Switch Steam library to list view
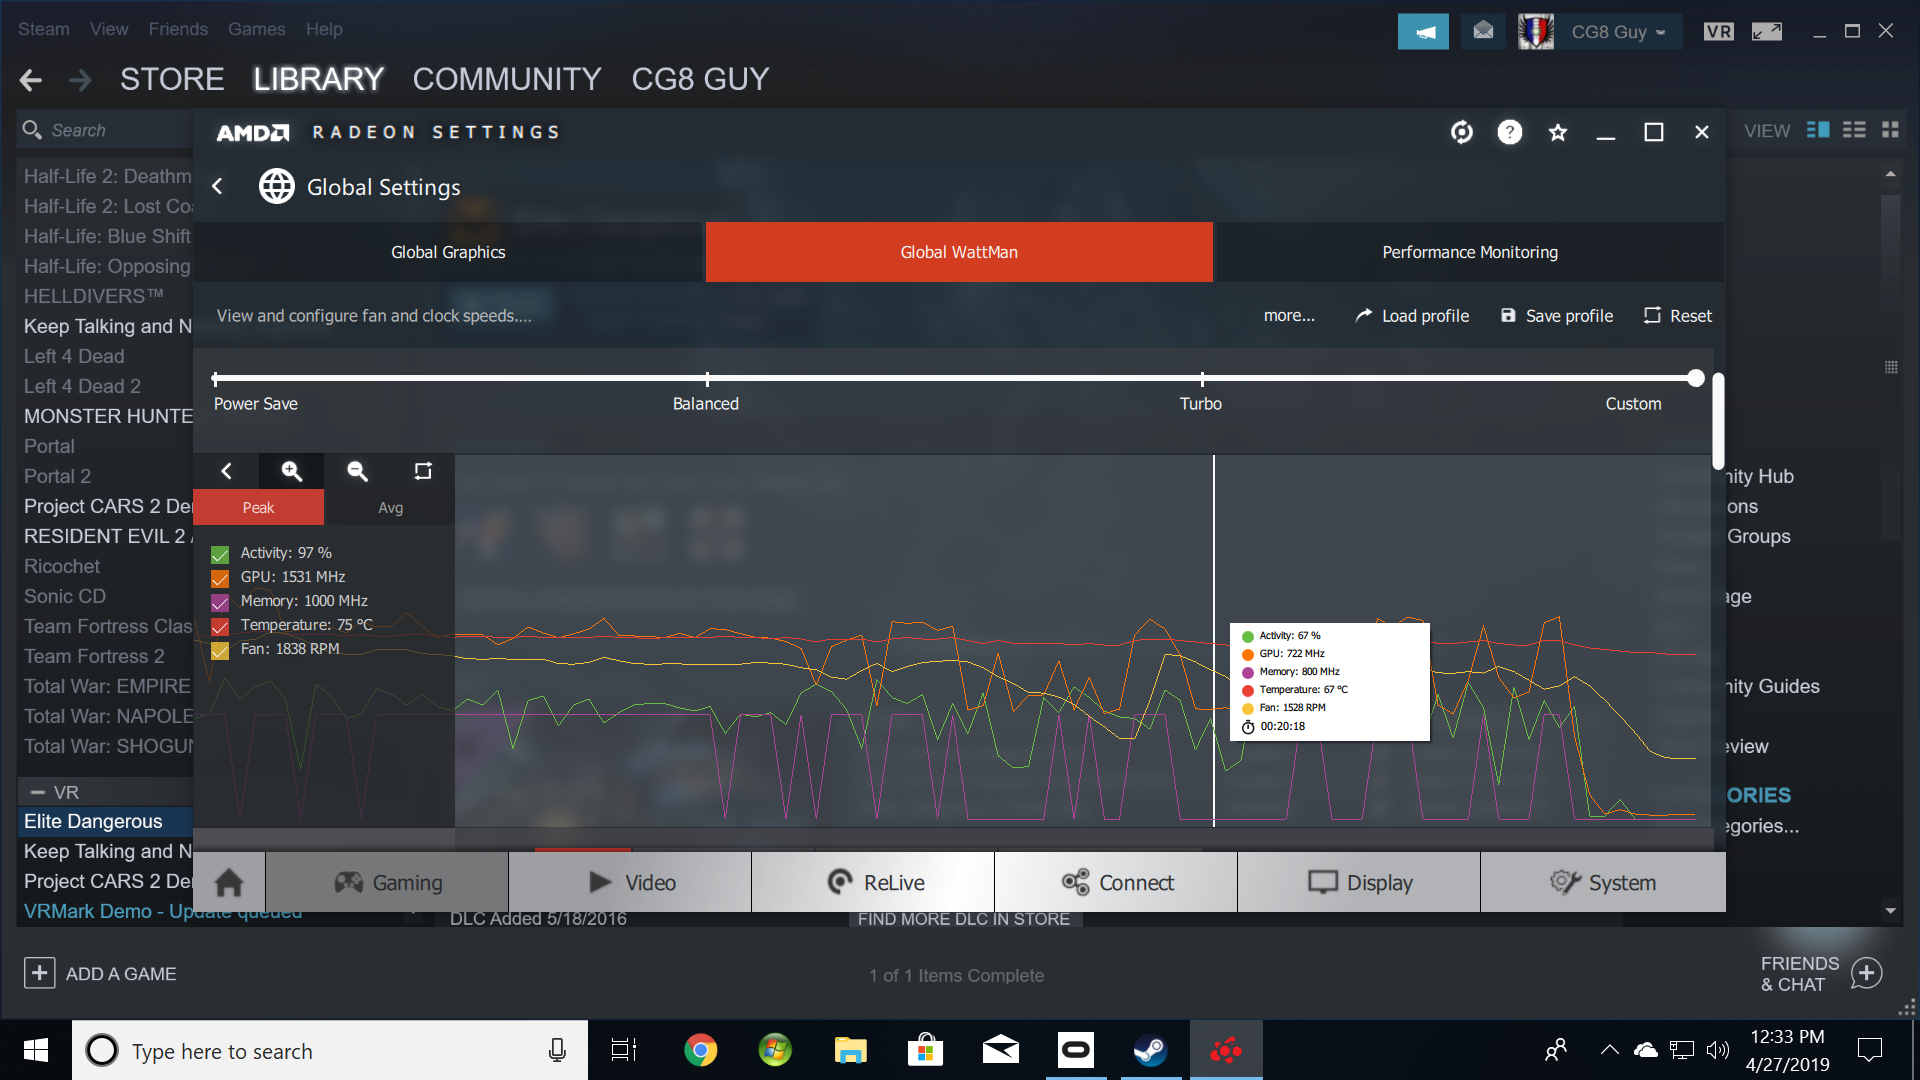Image resolution: width=1920 pixels, height=1080 pixels. [x=1854, y=130]
